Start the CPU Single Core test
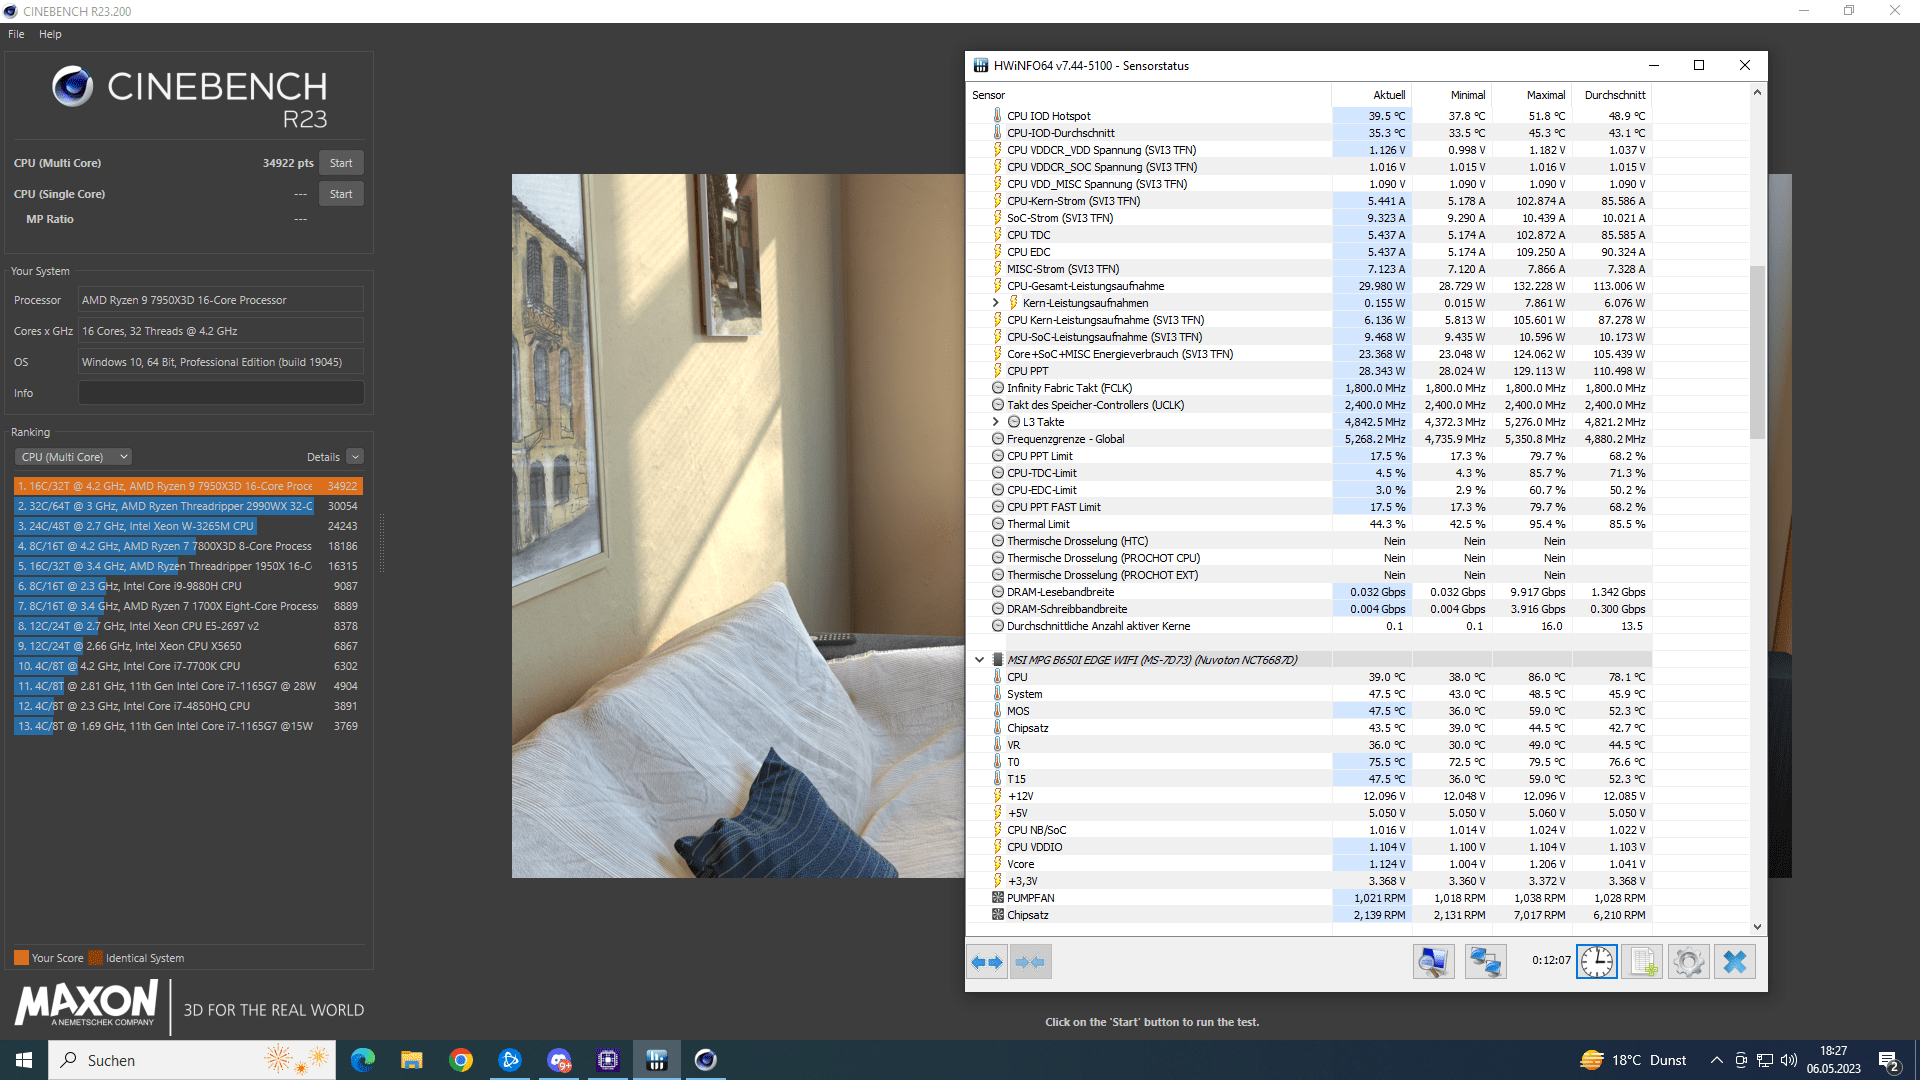This screenshot has height=1080, width=1920. pos(341,194)
